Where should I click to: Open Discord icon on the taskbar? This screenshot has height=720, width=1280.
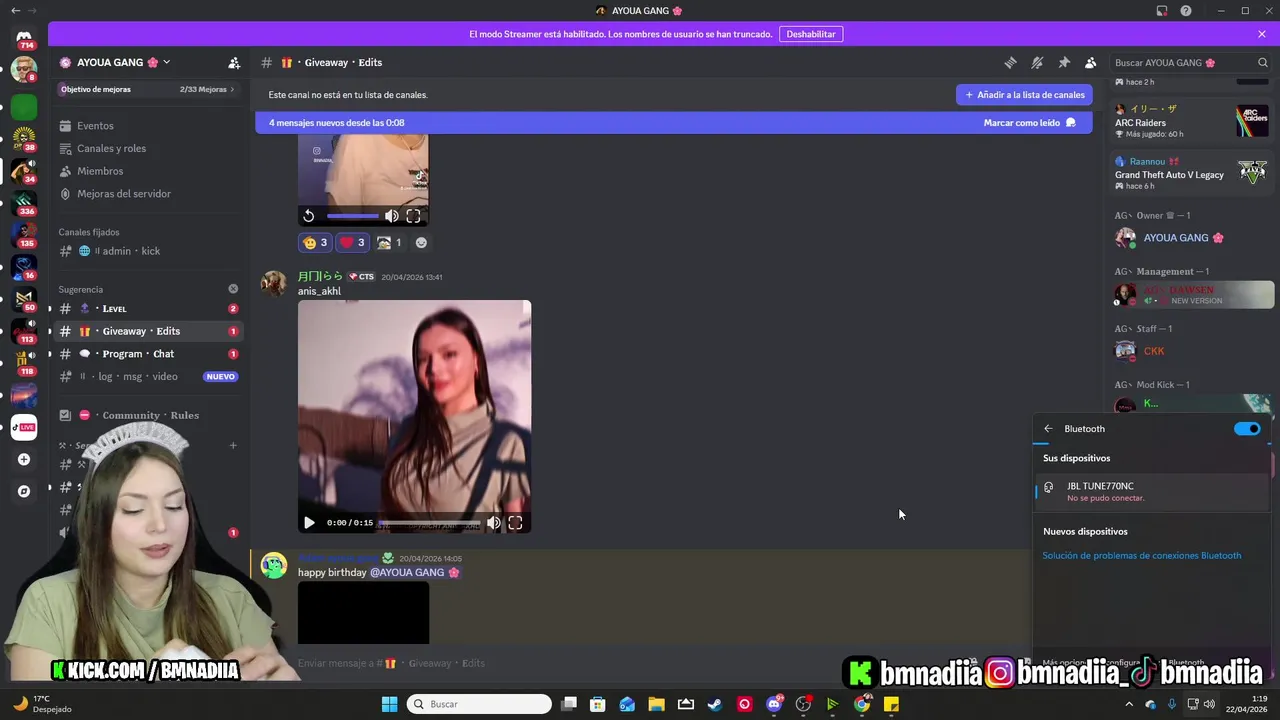(x=774, y=704)
